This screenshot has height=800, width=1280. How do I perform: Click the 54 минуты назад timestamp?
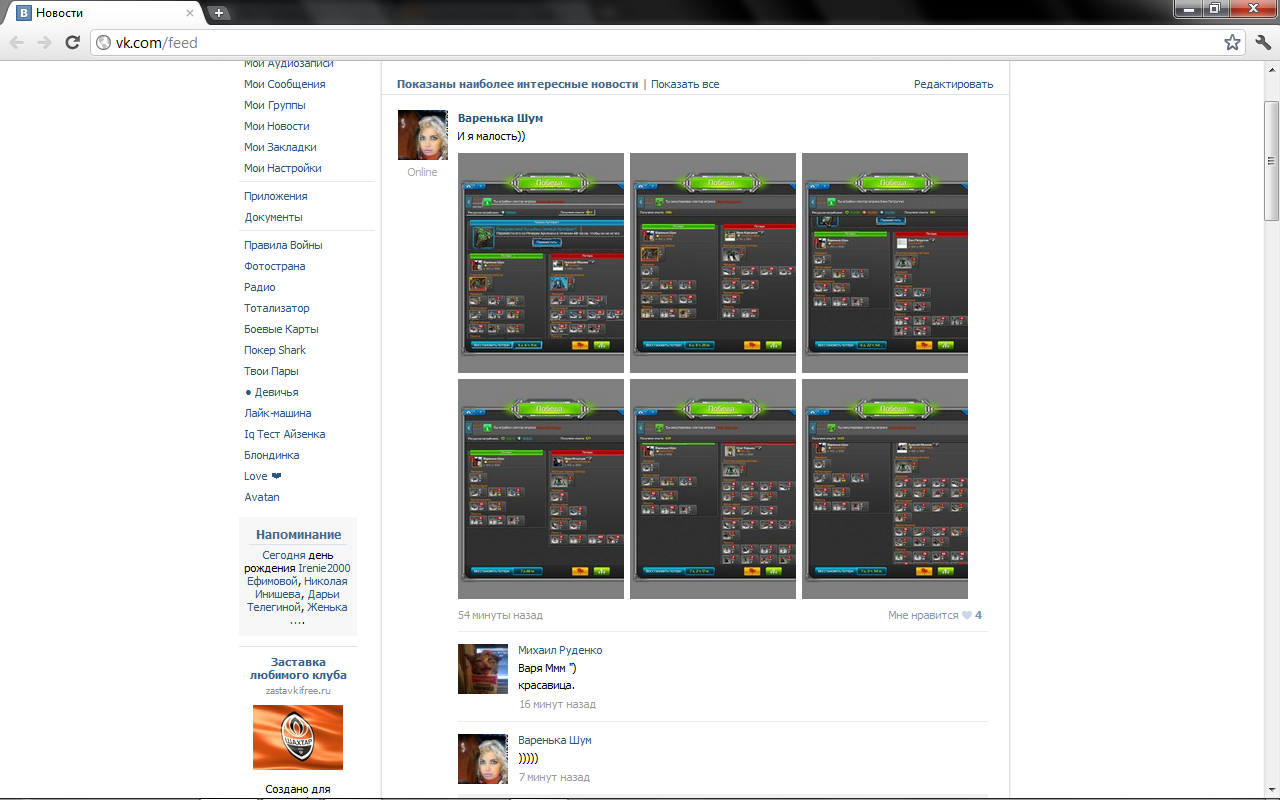(500, 615)
